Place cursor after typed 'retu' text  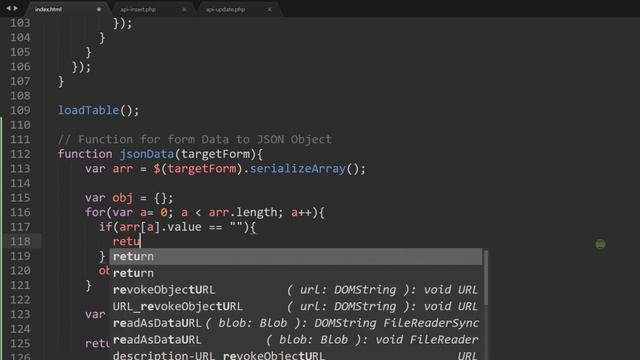pos(140,241)
